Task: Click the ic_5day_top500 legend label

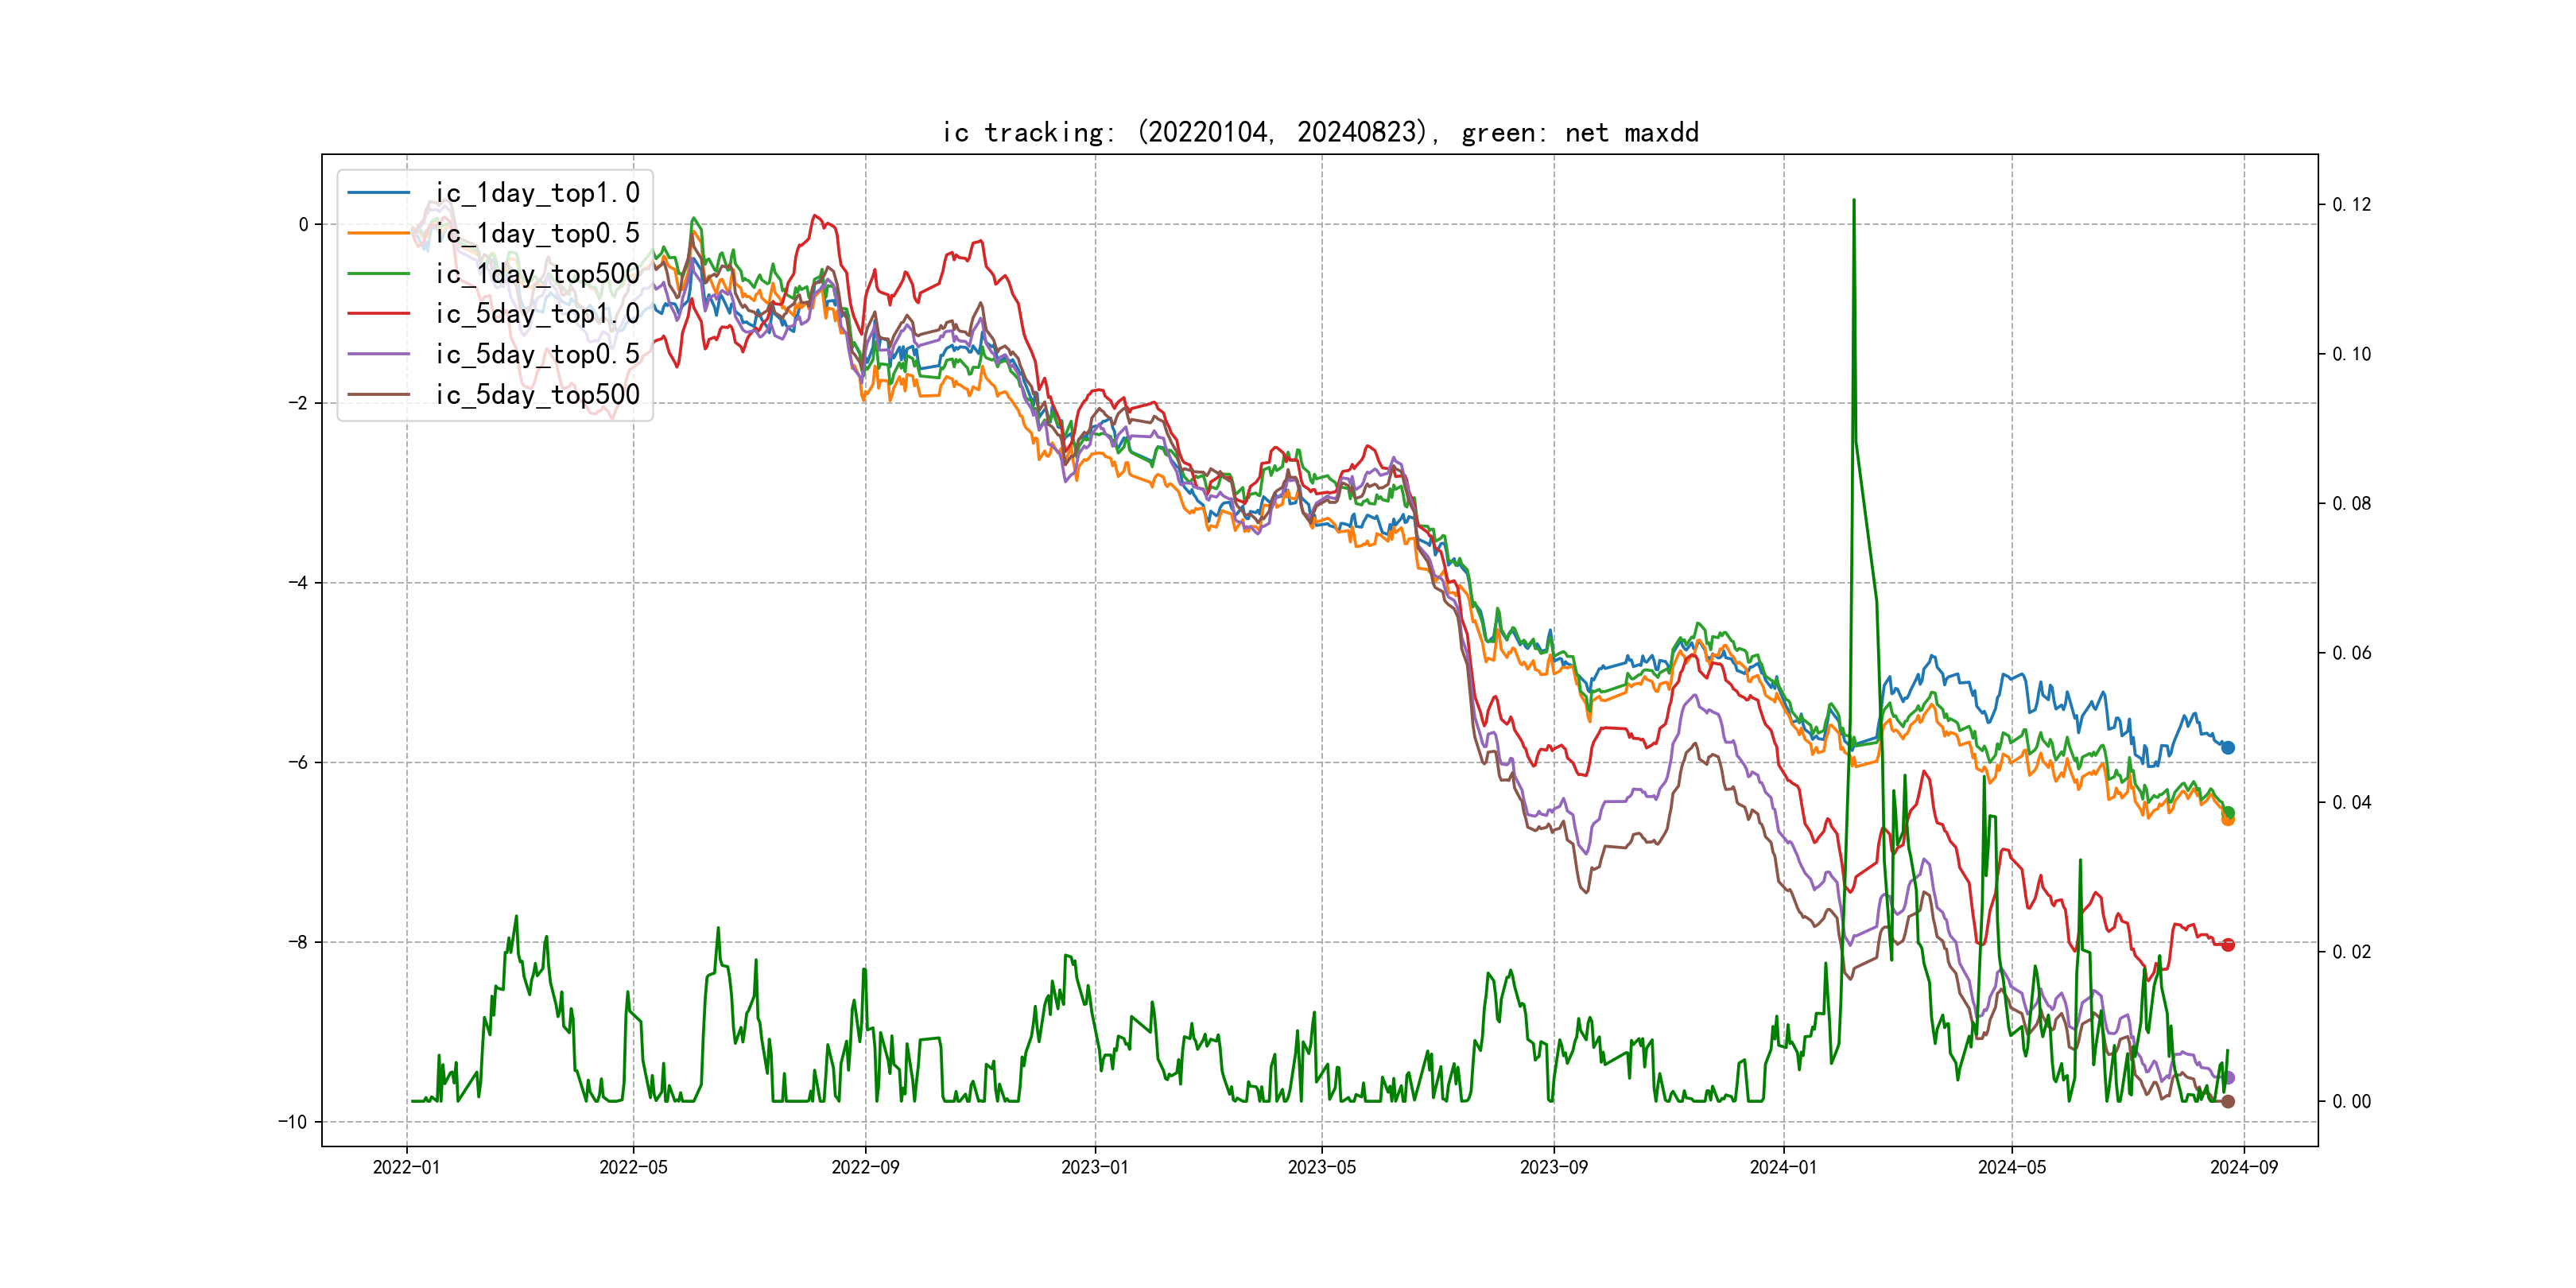Action: coord(537,395)
